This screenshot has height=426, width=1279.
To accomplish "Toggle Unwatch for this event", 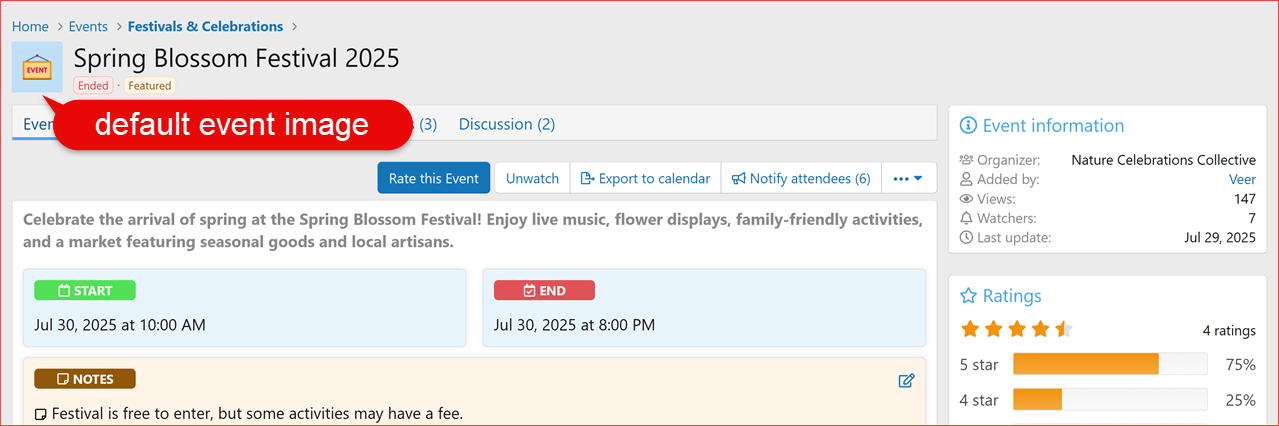I will coord(532,179).
